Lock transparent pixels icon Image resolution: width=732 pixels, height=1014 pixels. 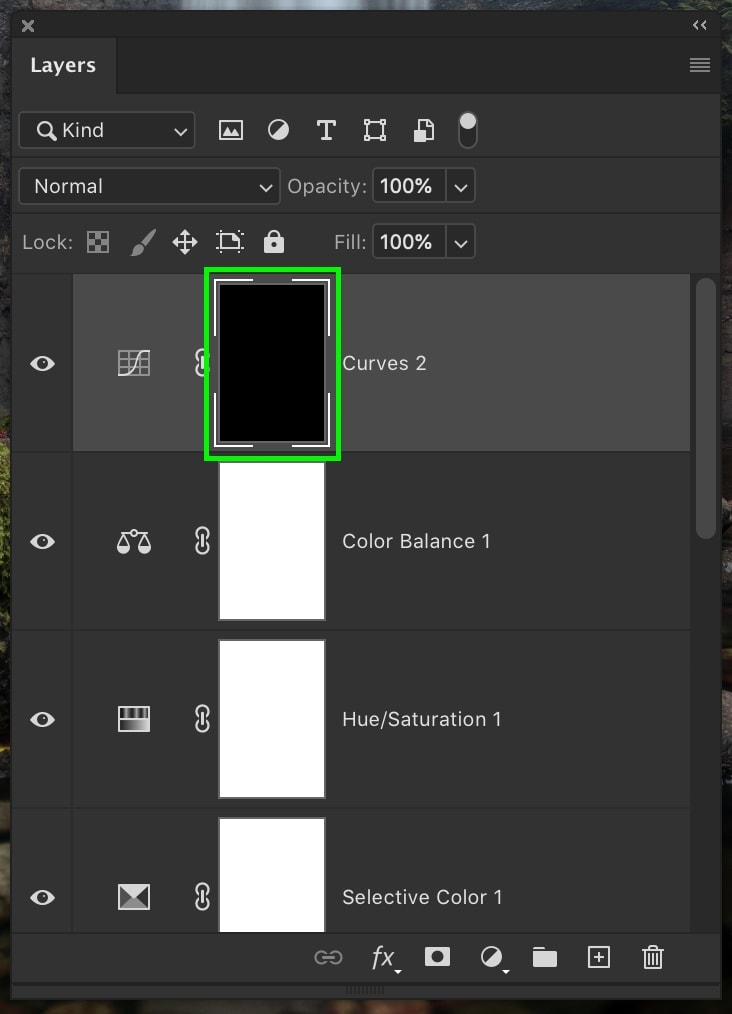(x=98, y=243)
